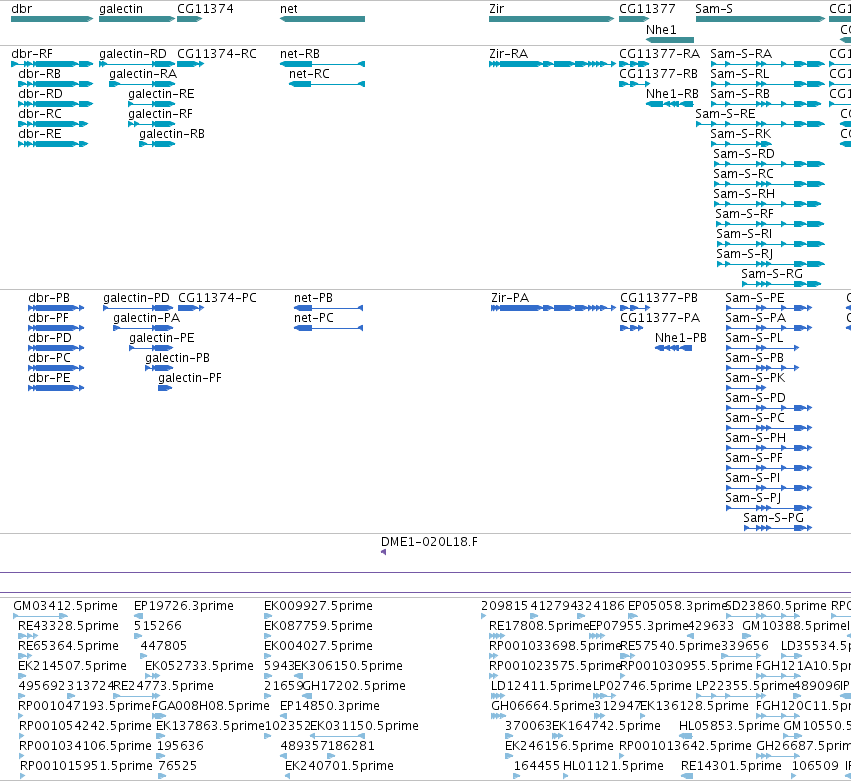The image size is (851, 781).
Task: Select RE65364.5prime EST feature
Action: point(25,656)
